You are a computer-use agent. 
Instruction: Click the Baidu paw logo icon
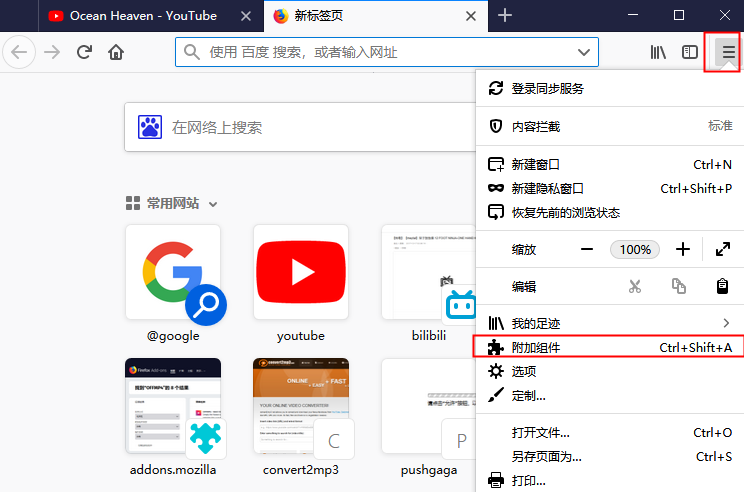[150, 127]
